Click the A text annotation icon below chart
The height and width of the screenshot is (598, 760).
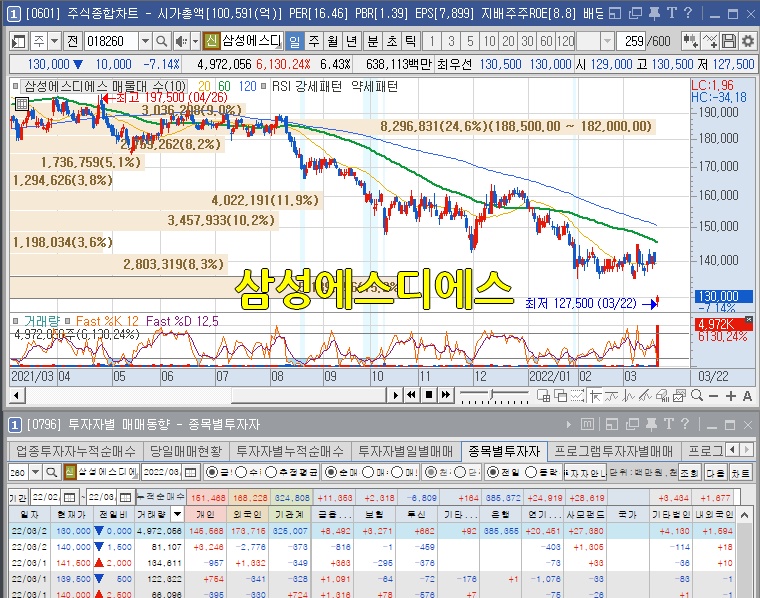point(747,396)
